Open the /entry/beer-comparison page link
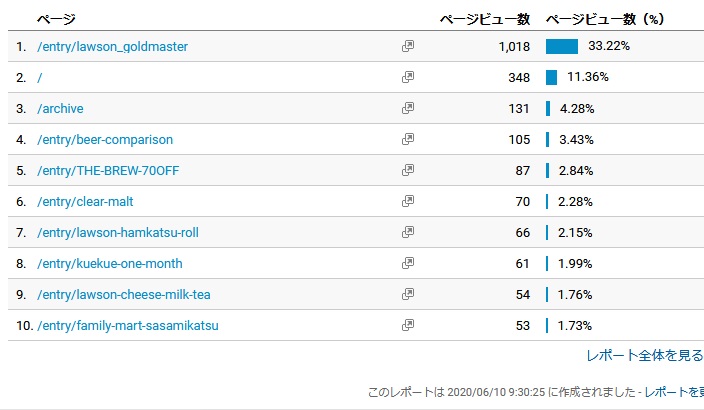 [x=105, y=140]
